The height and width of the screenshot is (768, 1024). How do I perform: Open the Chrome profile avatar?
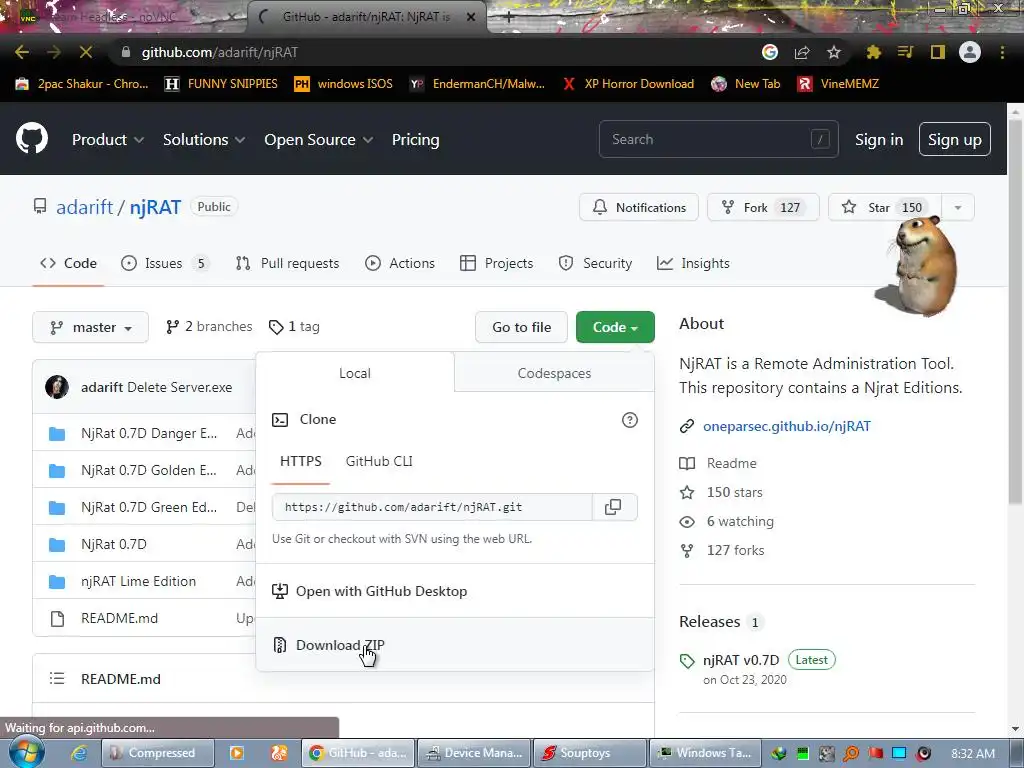970,52
